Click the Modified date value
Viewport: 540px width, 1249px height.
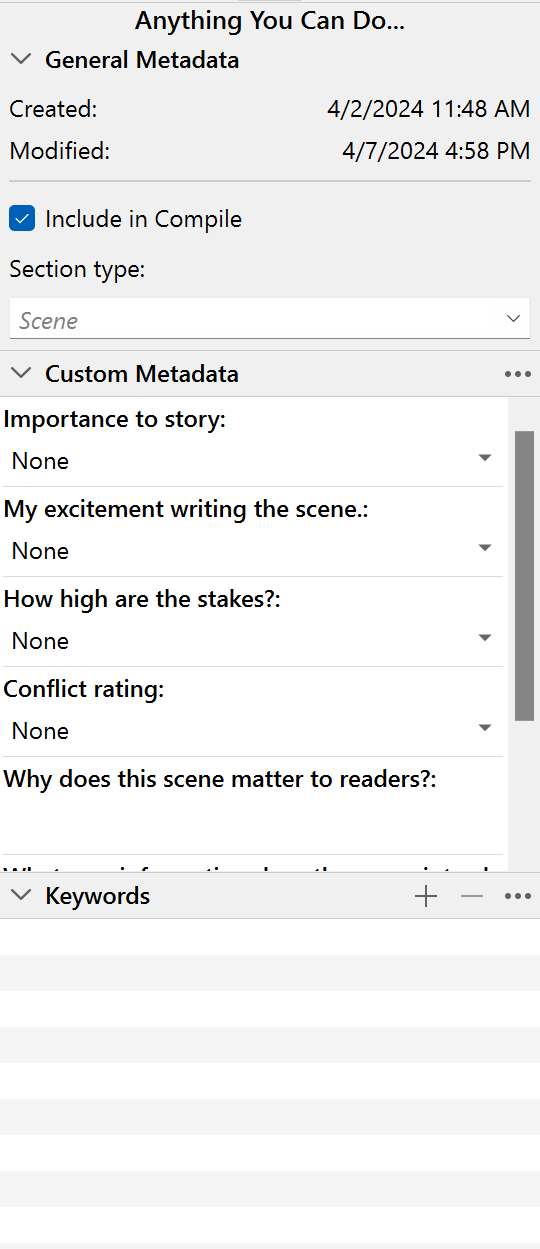click(x=436, y=151)
